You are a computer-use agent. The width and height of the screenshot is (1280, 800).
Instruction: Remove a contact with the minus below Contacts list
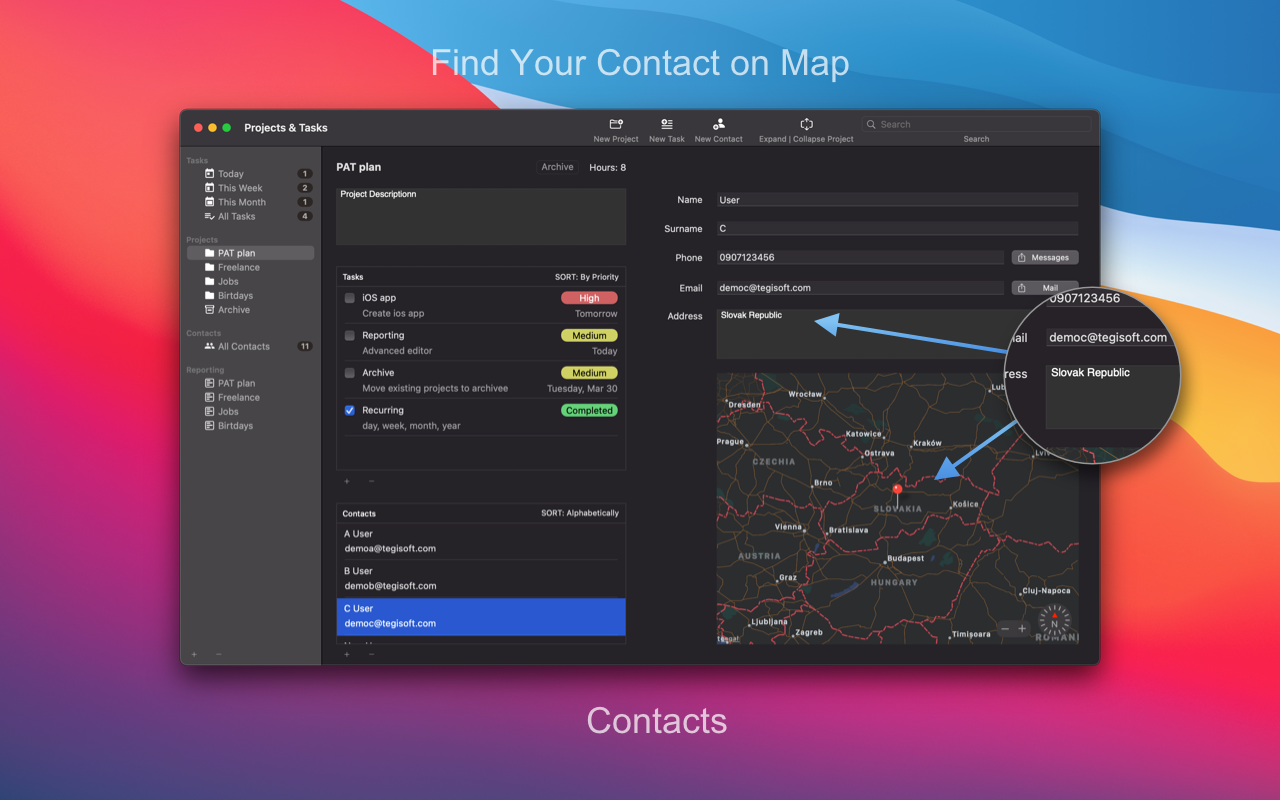click(371, 654)
